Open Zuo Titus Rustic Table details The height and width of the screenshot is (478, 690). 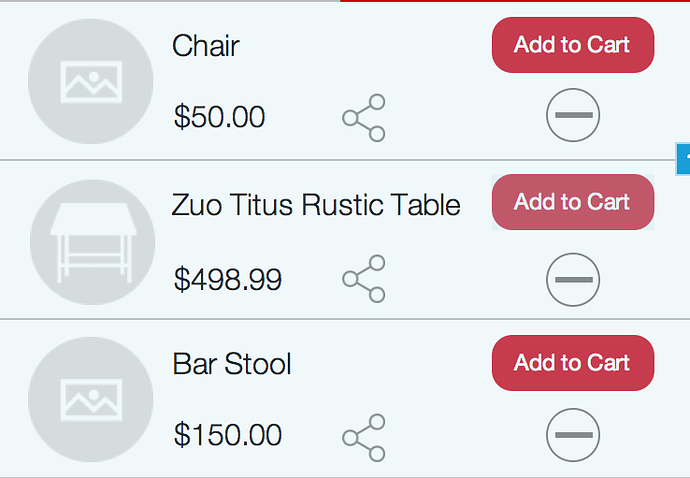coord(316,205)
